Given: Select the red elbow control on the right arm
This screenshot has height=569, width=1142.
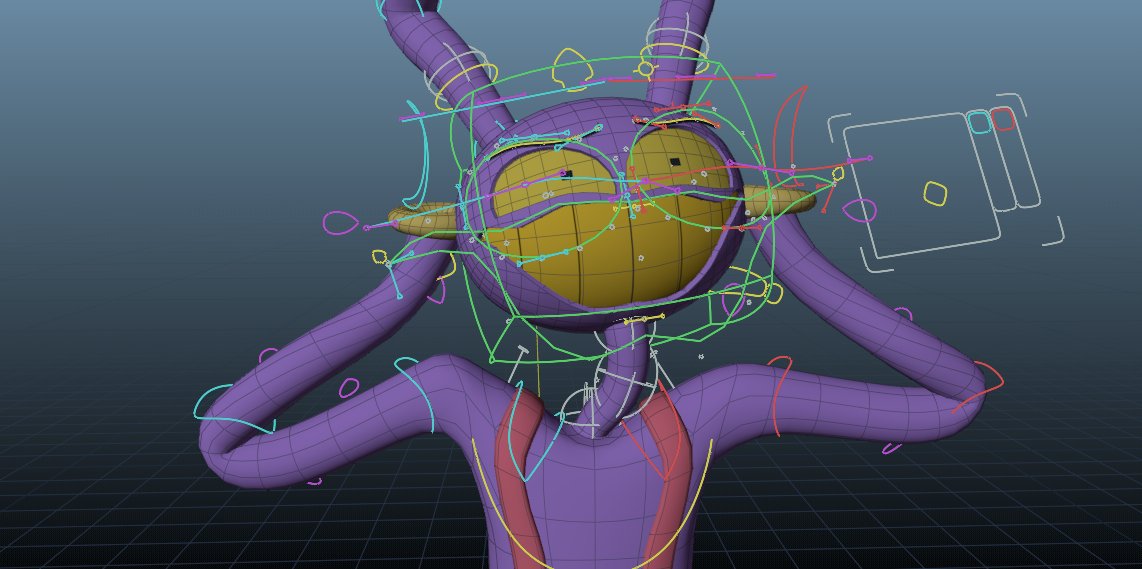Looking at the screenshot, I should [x=980, y=387].
